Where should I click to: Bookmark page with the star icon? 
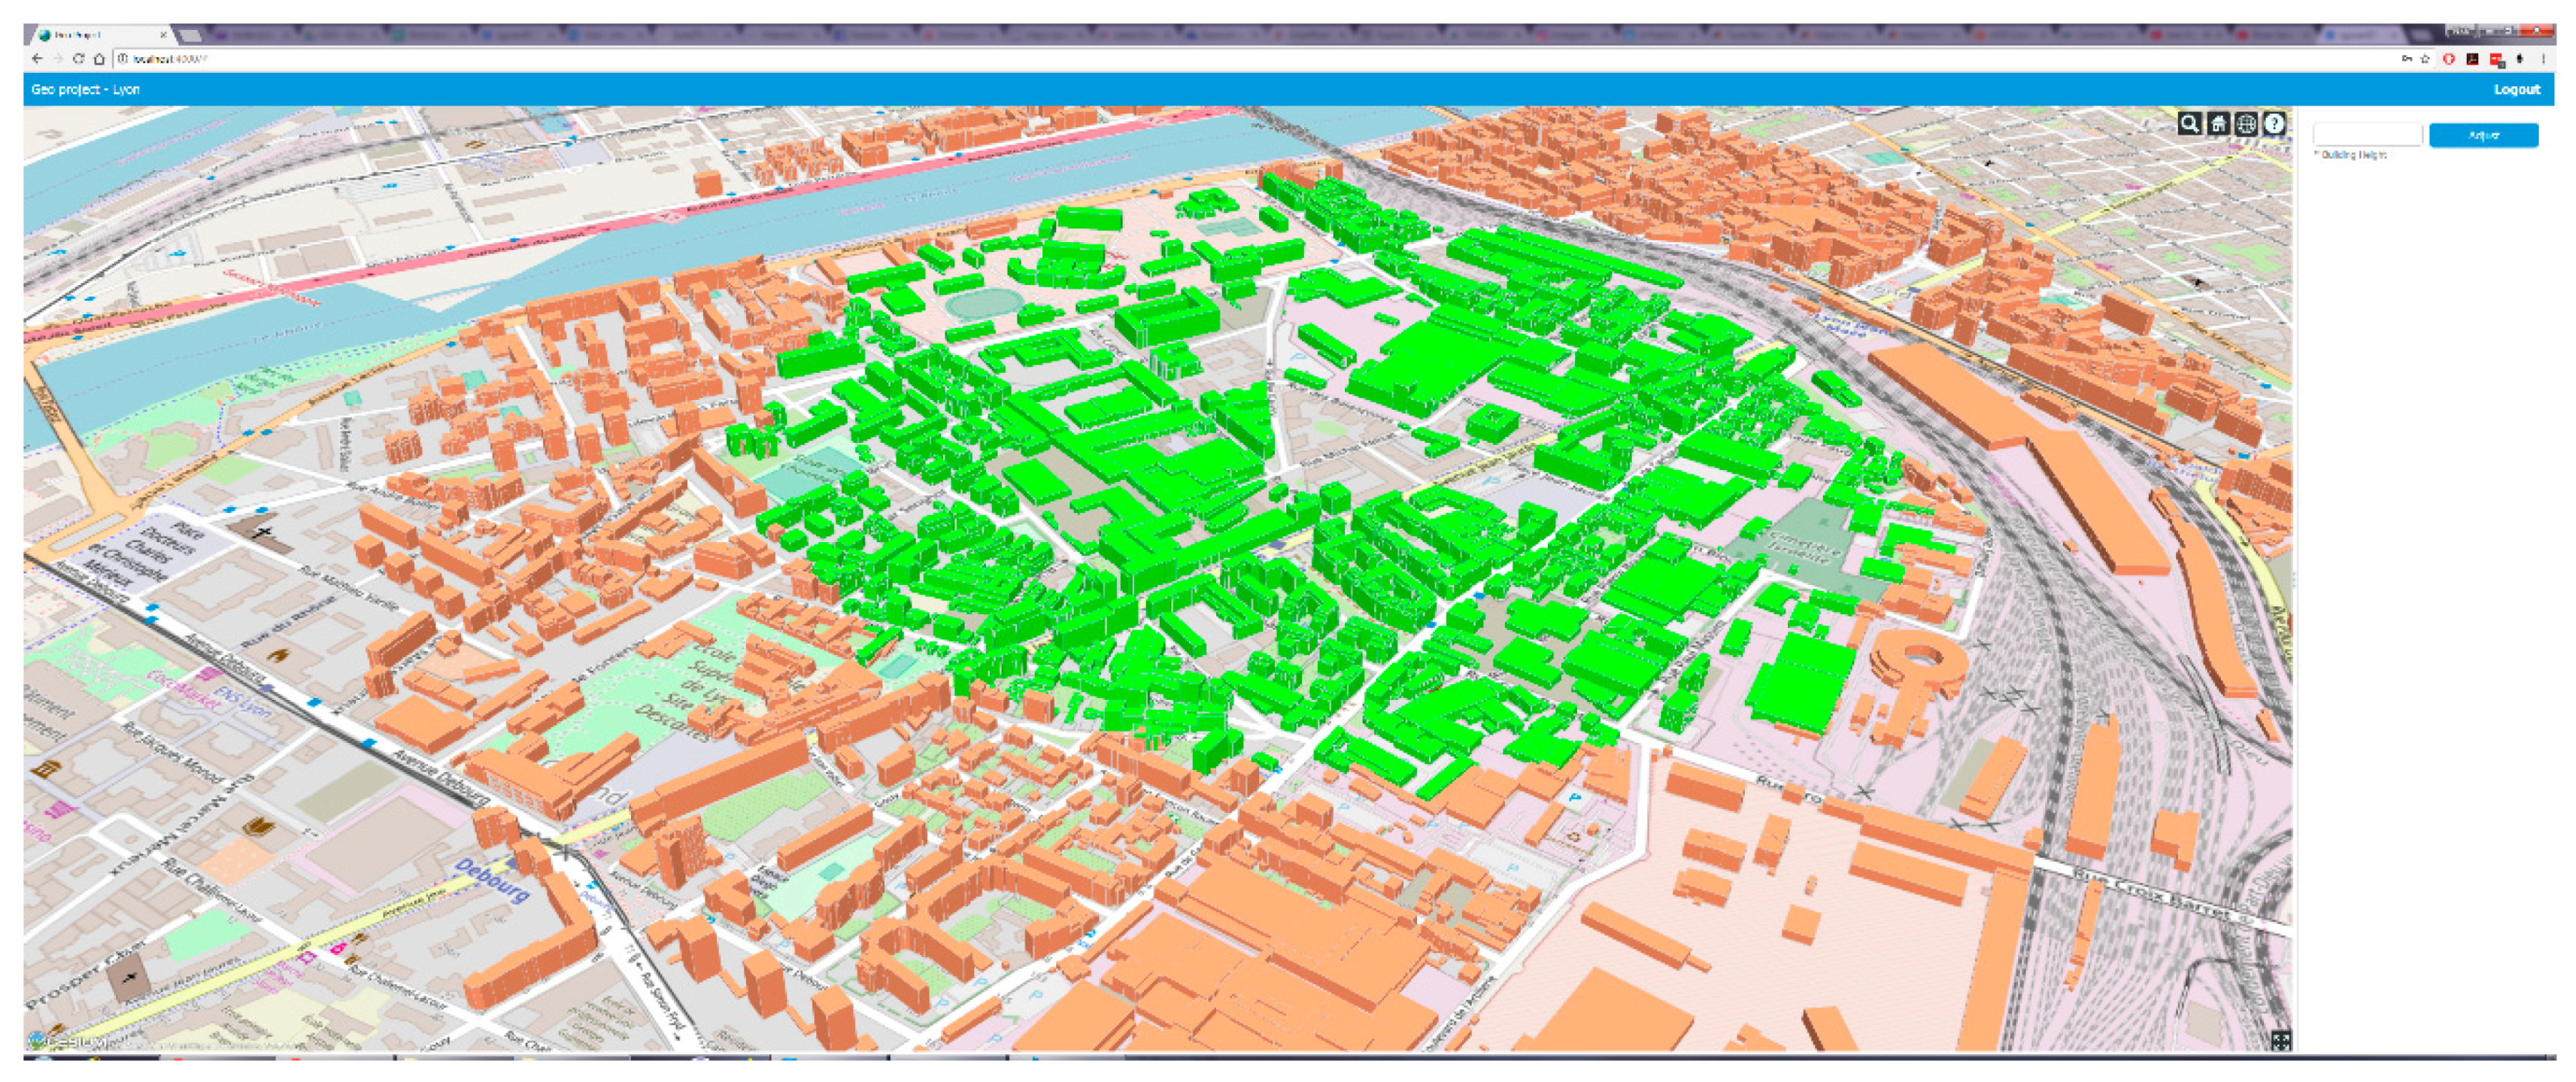[2425, 59]
